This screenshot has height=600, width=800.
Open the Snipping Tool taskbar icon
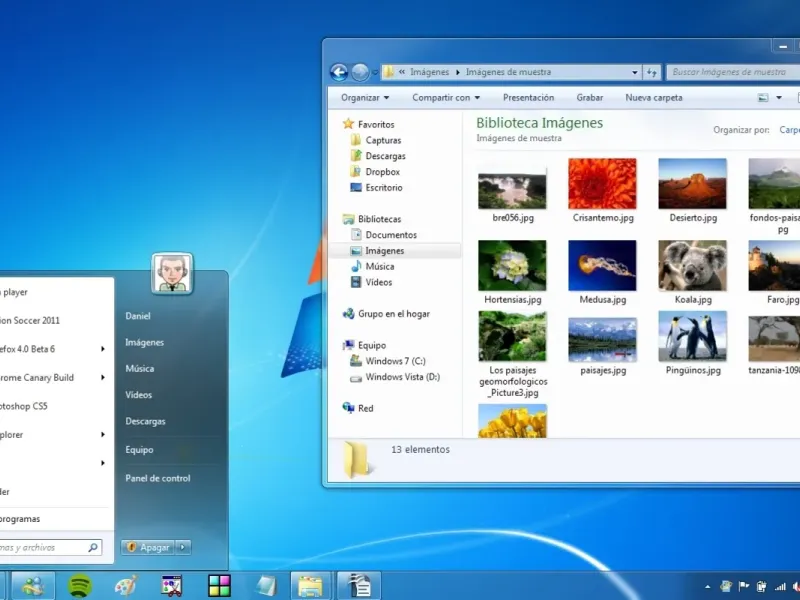[172, 586]
